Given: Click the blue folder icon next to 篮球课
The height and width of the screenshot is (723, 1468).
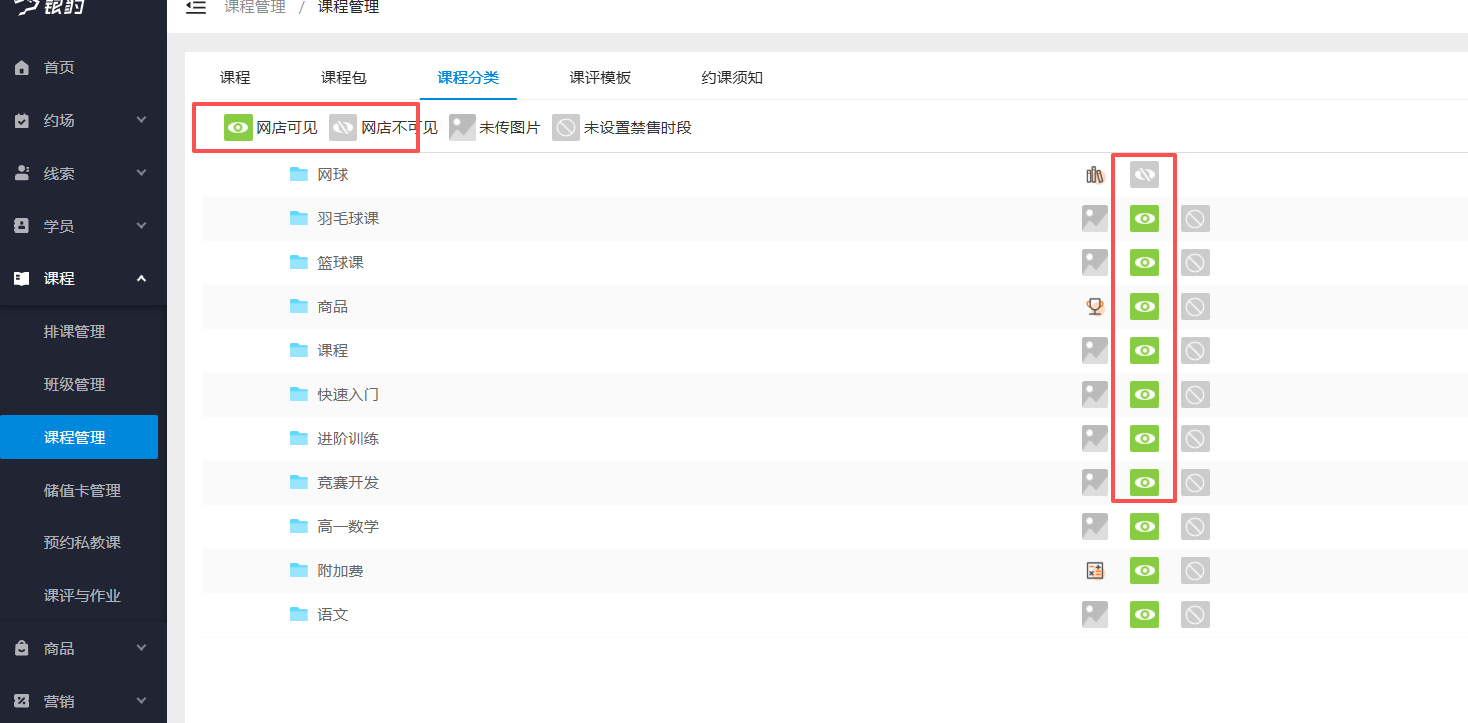Looking at the screenshot, I should (x=299, y=262).
